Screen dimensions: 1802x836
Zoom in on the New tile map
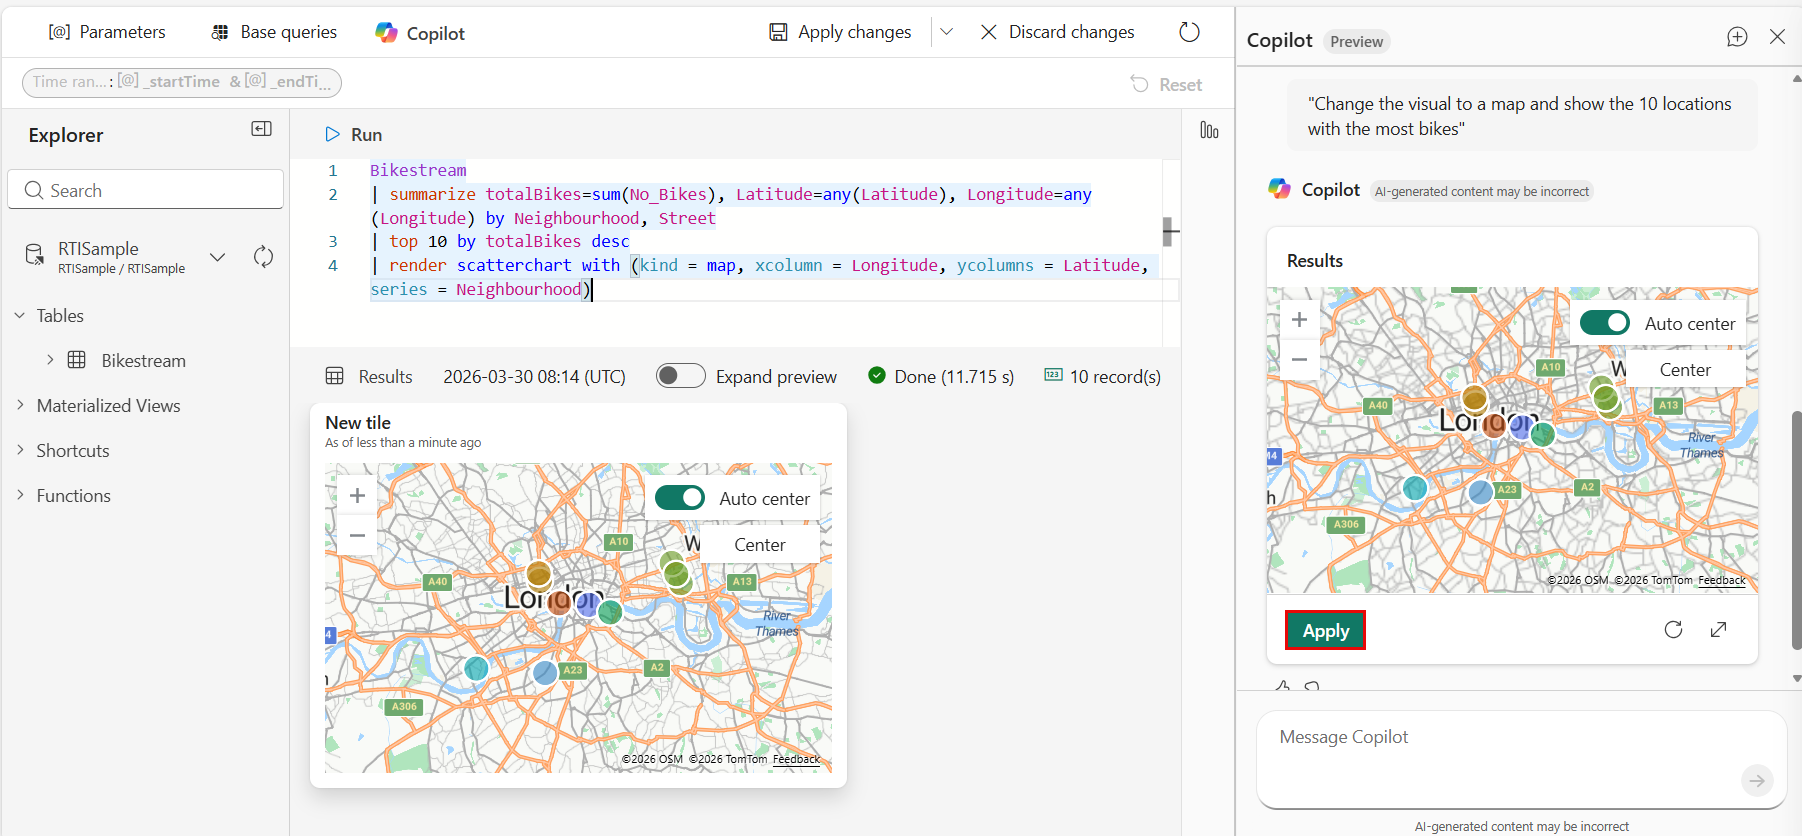point(357,496)
